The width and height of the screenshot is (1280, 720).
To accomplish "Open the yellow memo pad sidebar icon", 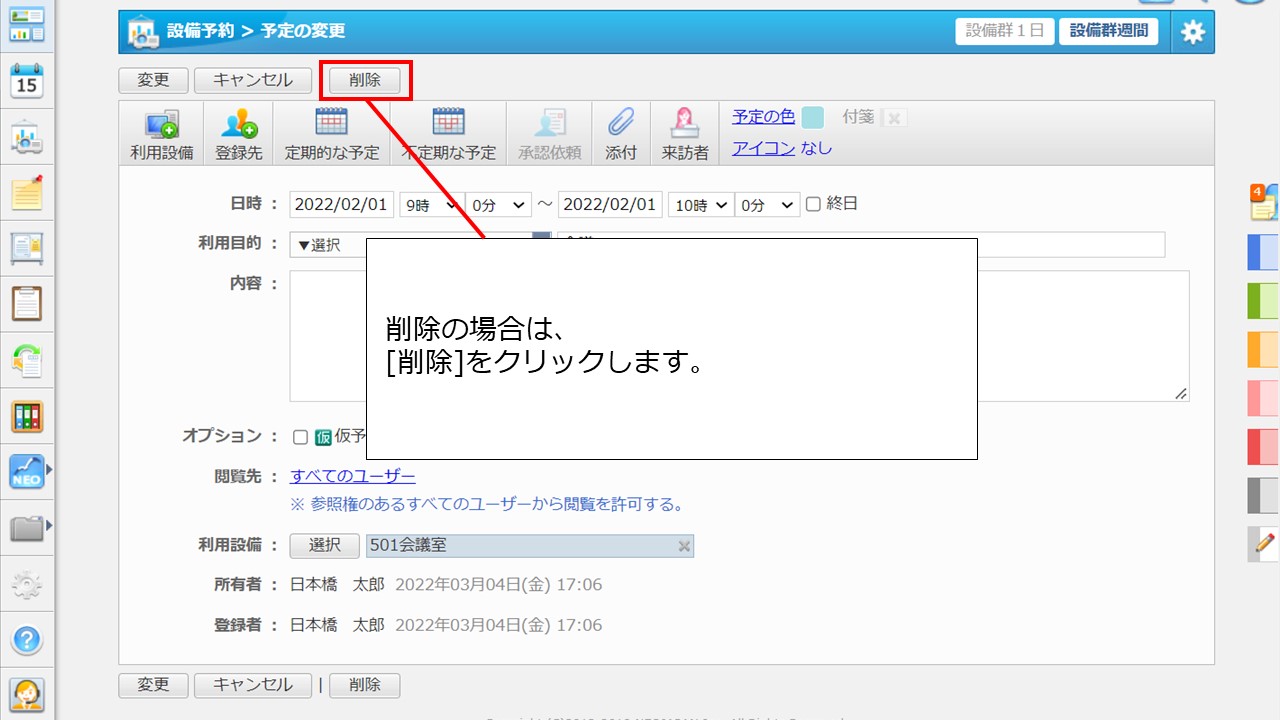I will point(27,193).
